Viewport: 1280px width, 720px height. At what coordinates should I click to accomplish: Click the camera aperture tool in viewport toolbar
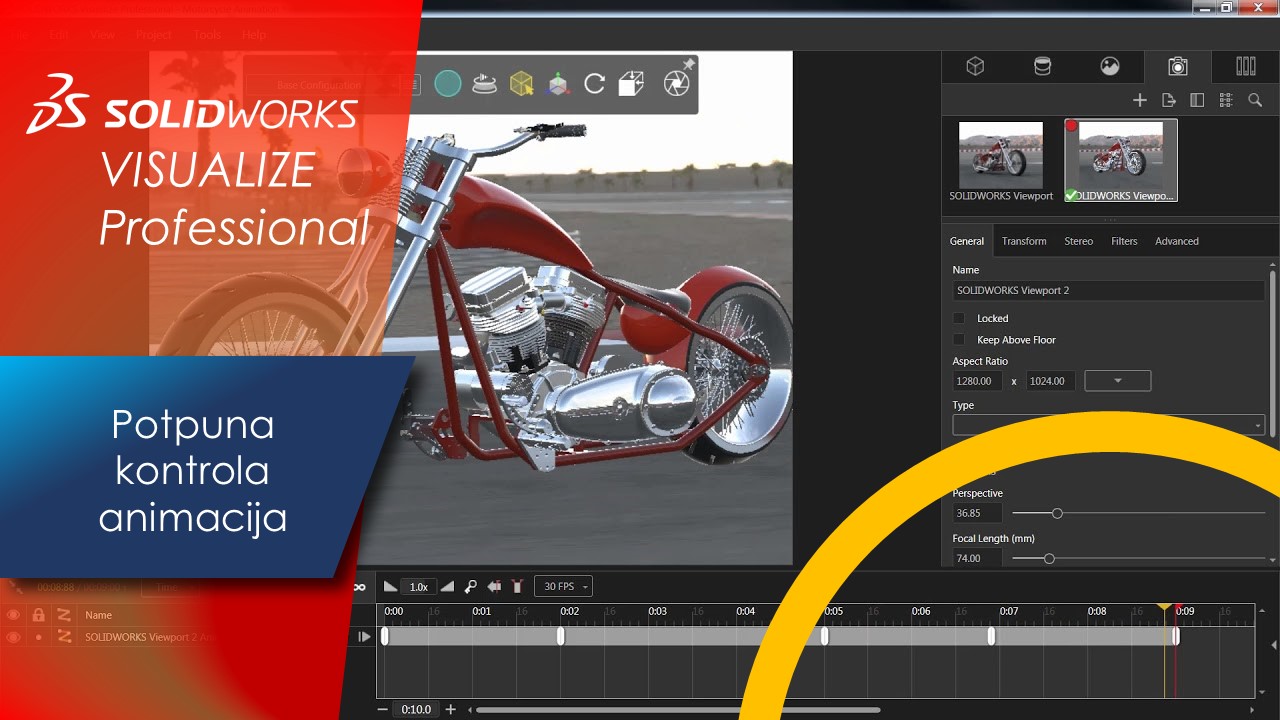(x=676, y=84)
